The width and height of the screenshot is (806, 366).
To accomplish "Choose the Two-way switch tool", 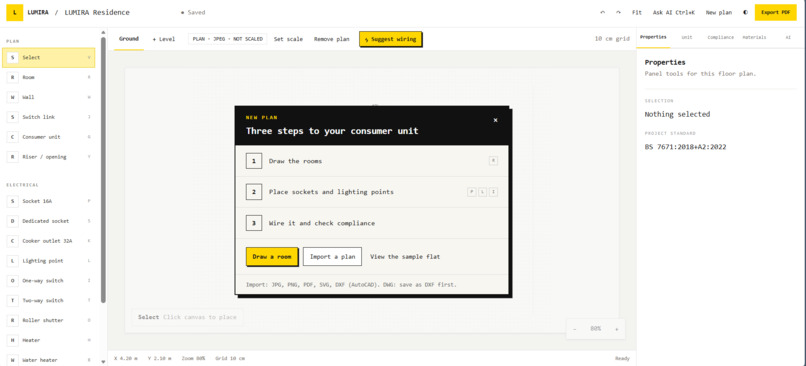I will click(x=49, y=300).
